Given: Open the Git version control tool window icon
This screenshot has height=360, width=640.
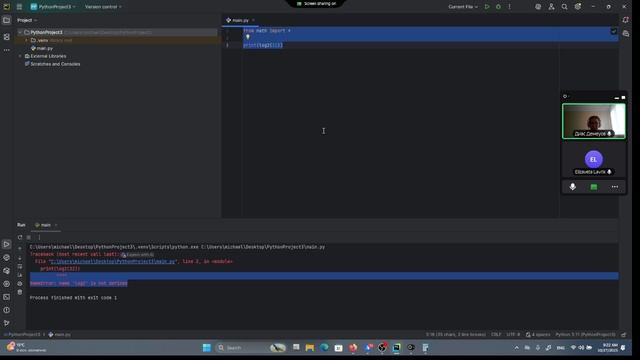Looking at the screenshot, I should click(x=7, y=323).
